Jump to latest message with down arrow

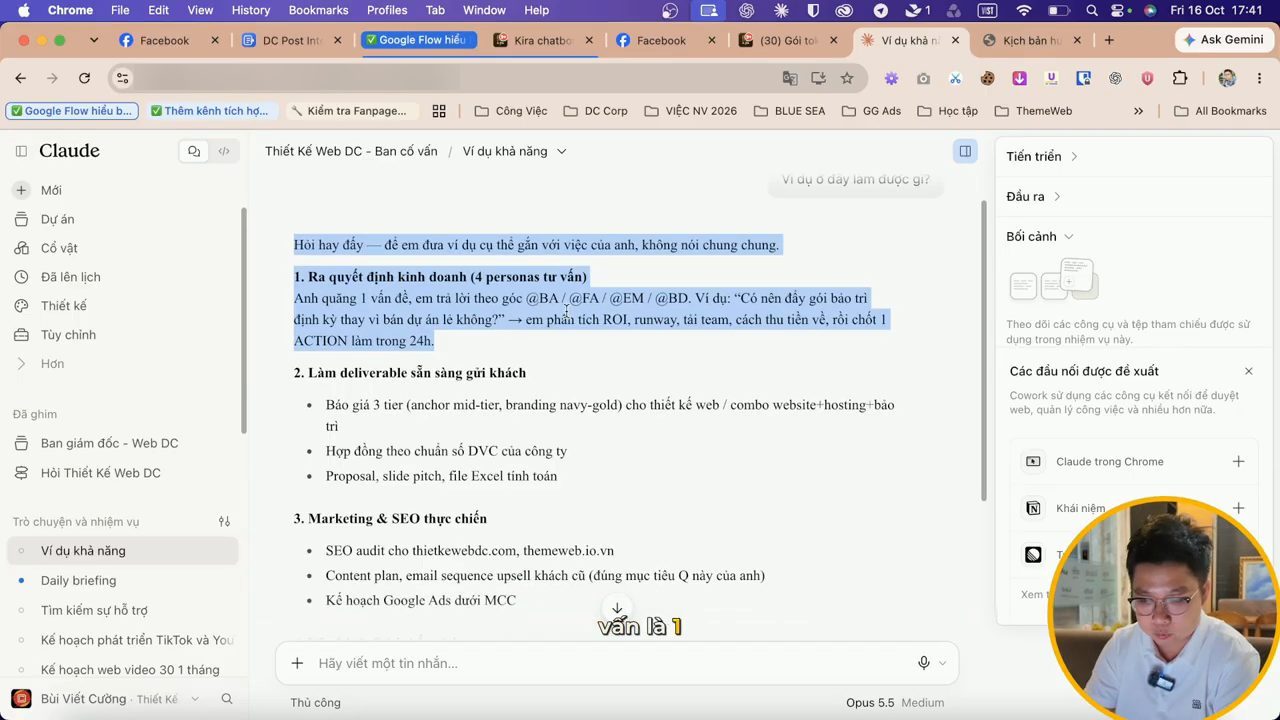[617, 608]
